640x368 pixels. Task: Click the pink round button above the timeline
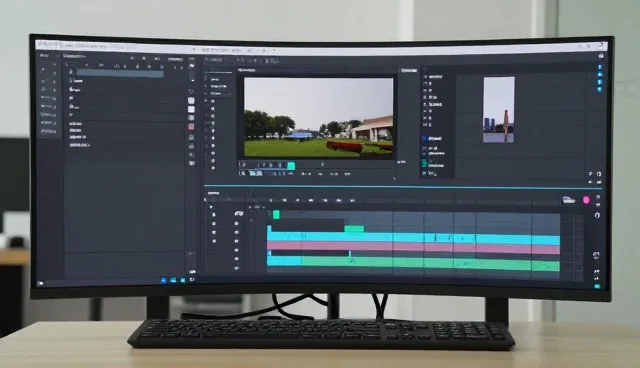(x=586, y=200)
